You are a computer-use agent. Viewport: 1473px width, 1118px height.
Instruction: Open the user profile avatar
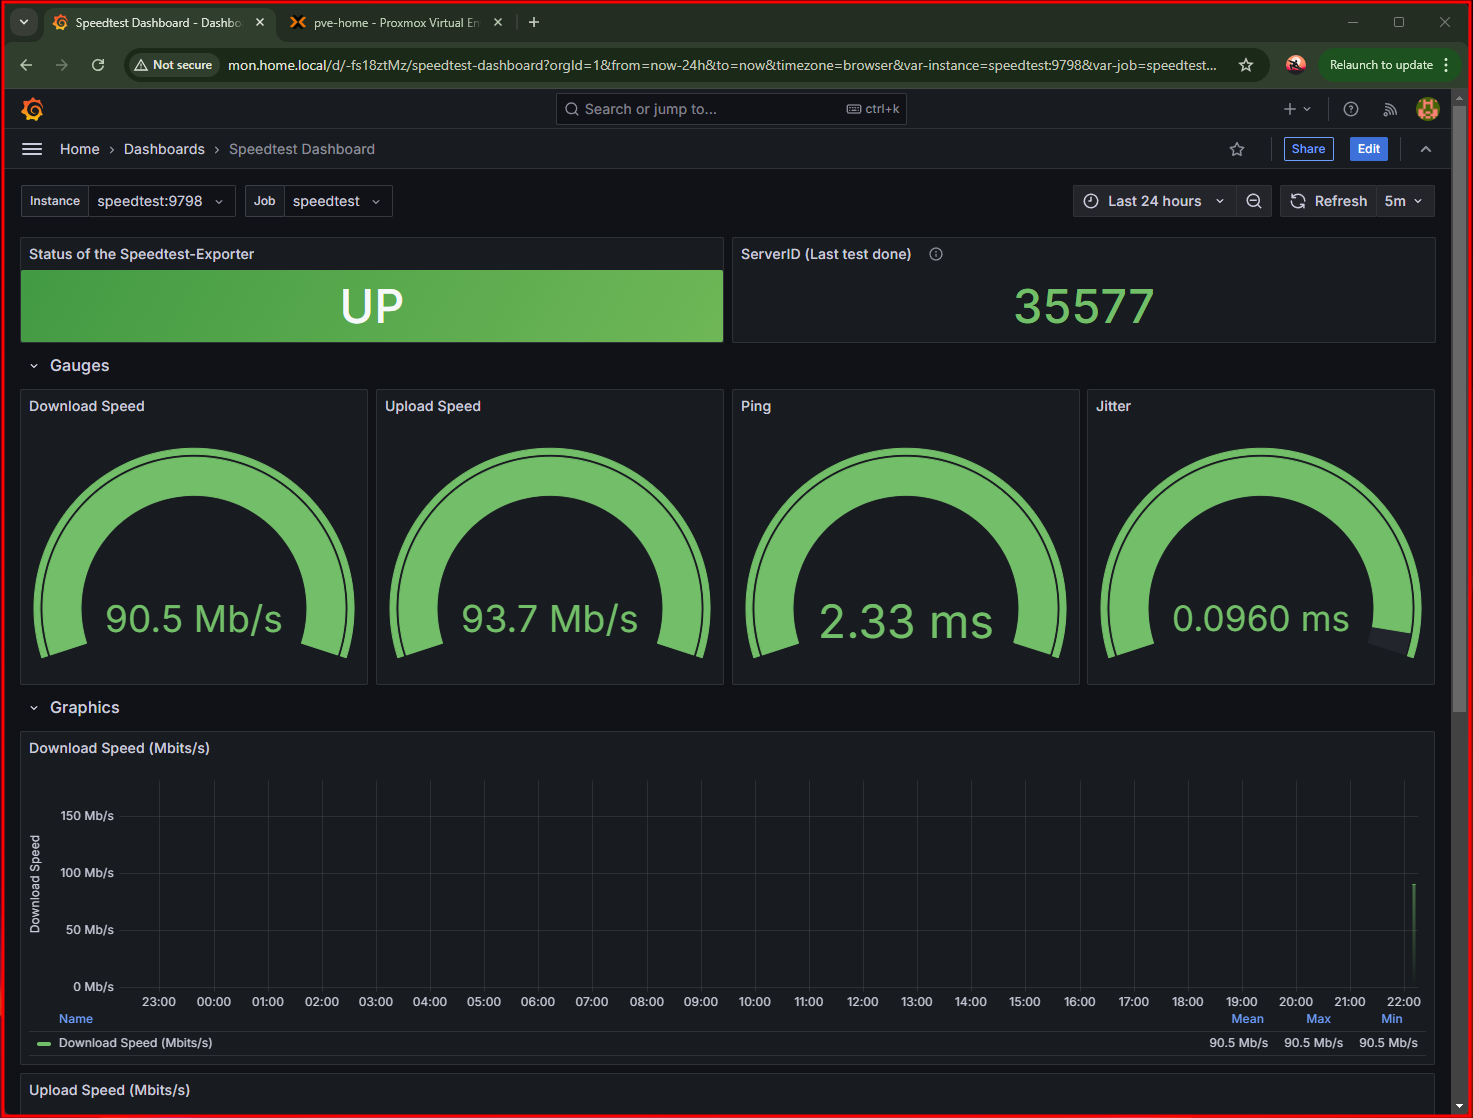(x=1428, y=109)
